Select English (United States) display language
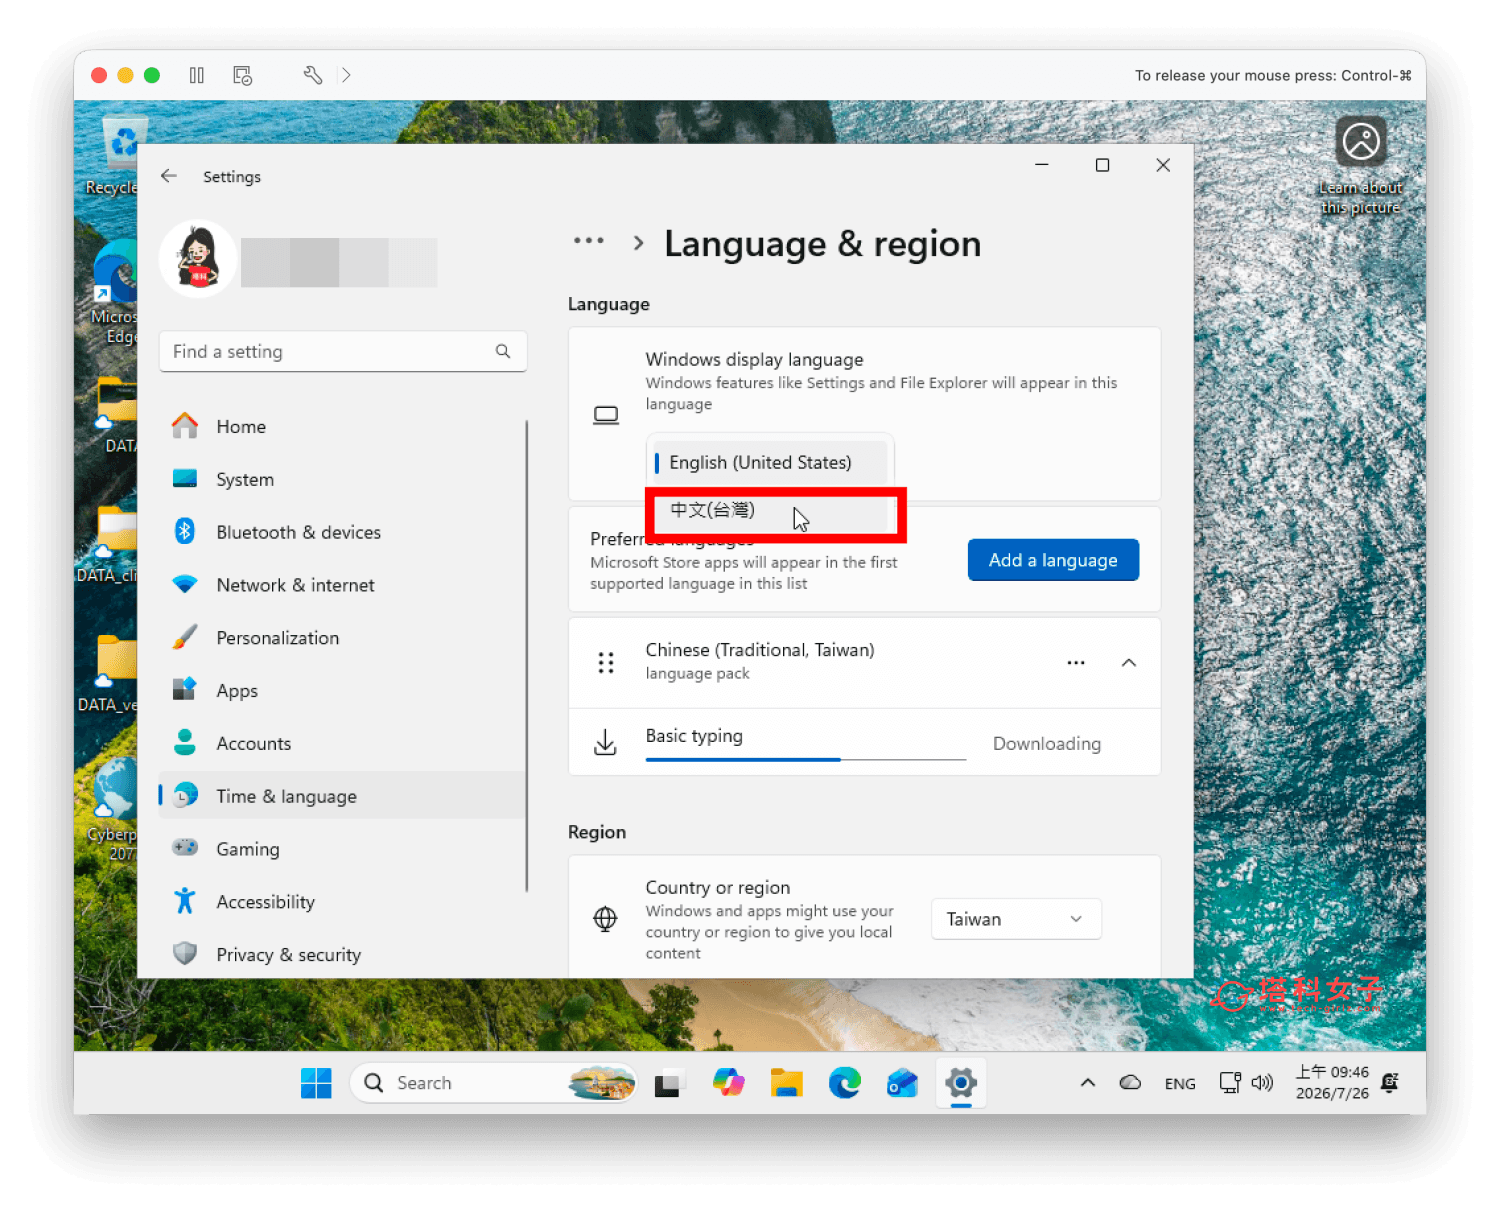The height and width of the screenshot is (1212, 1500). (770, 462)
